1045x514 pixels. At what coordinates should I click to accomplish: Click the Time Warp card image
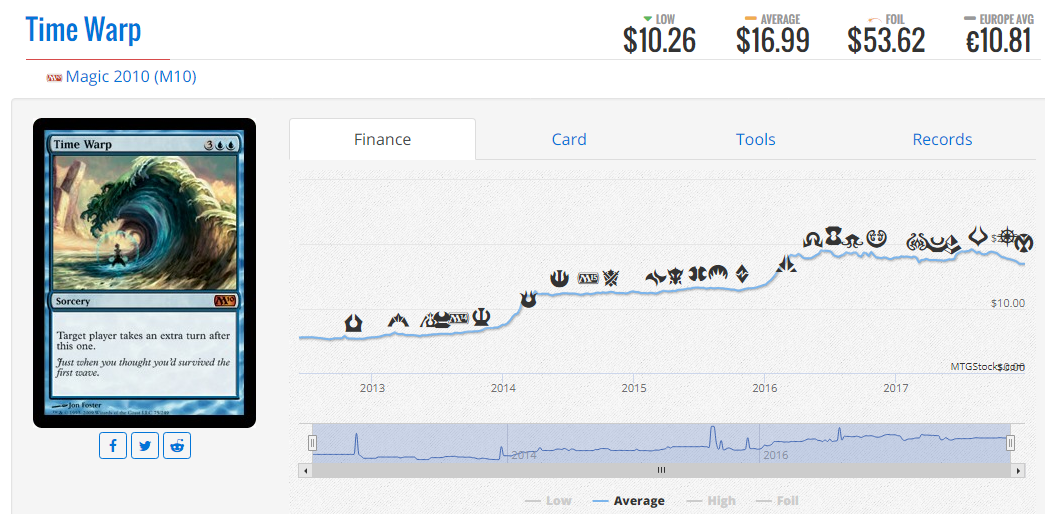click(x=145, y=272)
